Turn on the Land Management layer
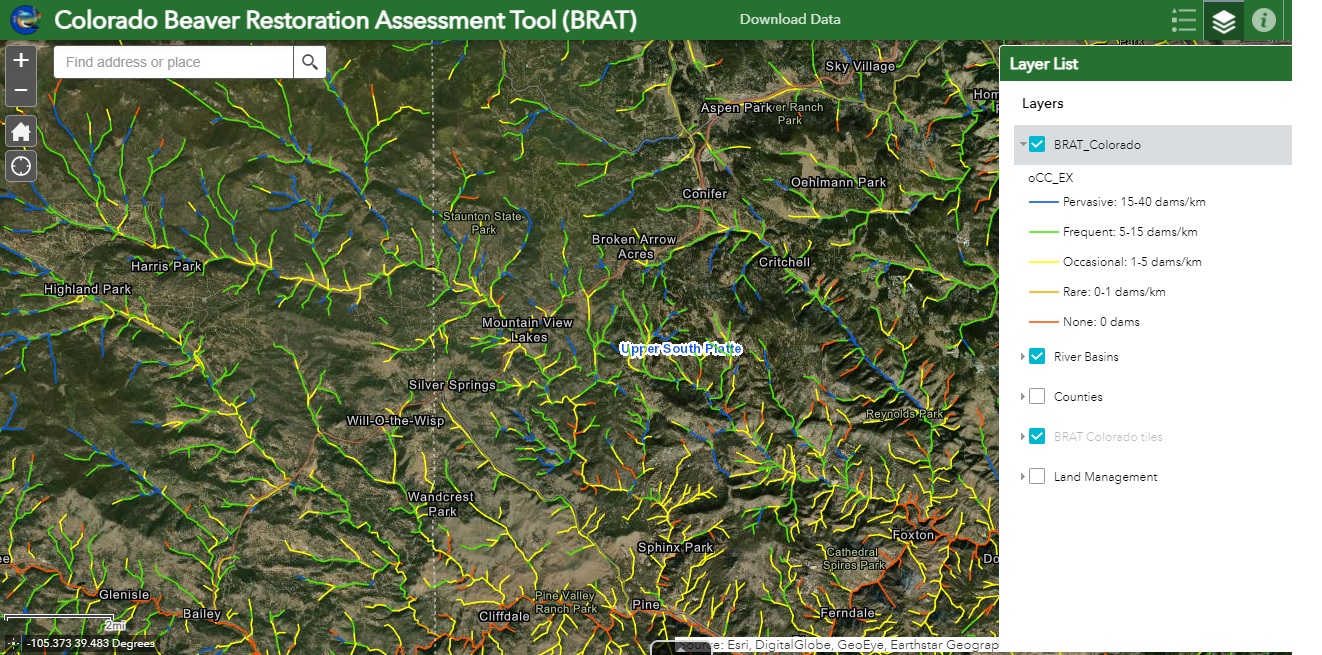Screen dimensions: 1322x655 tap(1037, 477)
